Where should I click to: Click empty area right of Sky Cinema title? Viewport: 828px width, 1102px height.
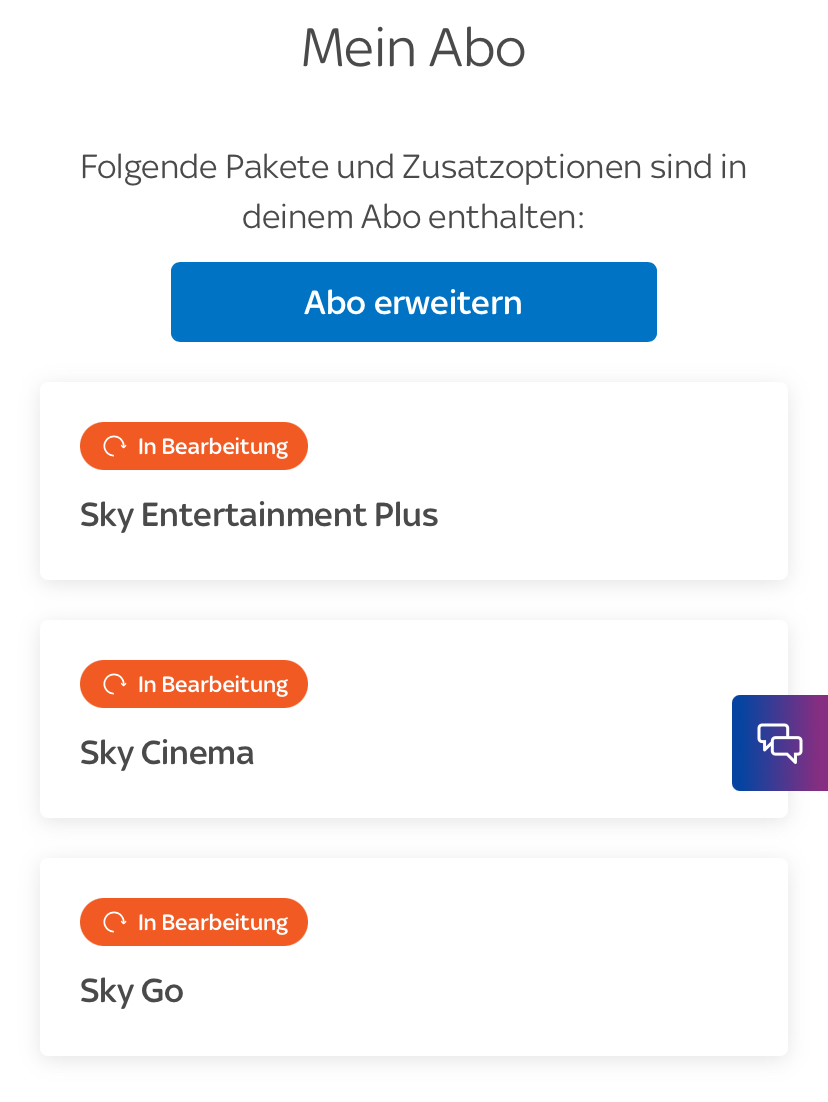[x=500, y=753]
